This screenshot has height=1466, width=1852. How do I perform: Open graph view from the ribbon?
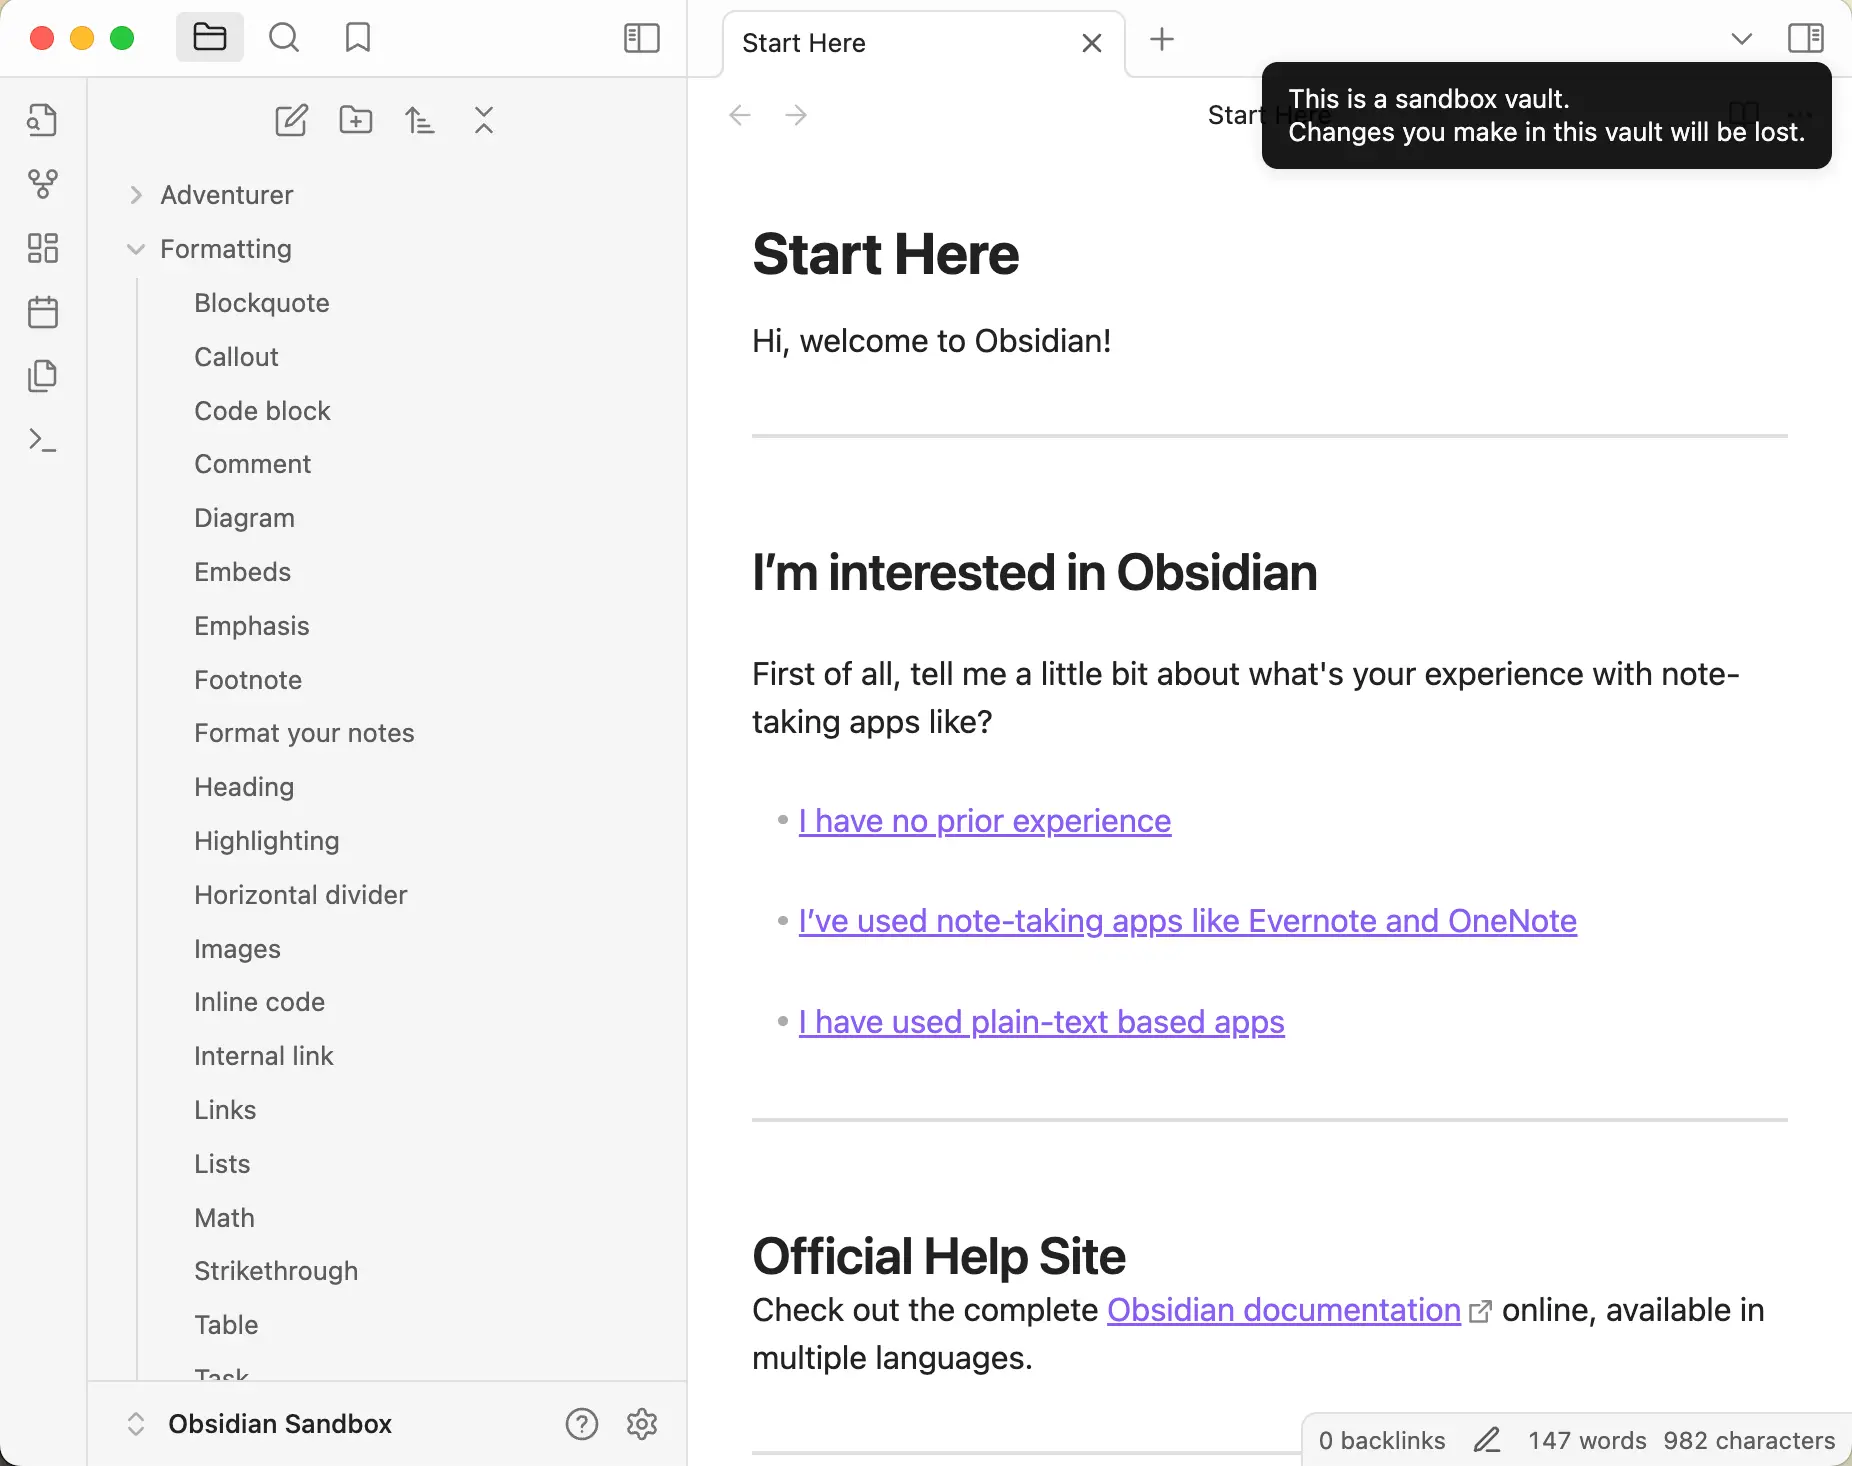click(42, 184)
